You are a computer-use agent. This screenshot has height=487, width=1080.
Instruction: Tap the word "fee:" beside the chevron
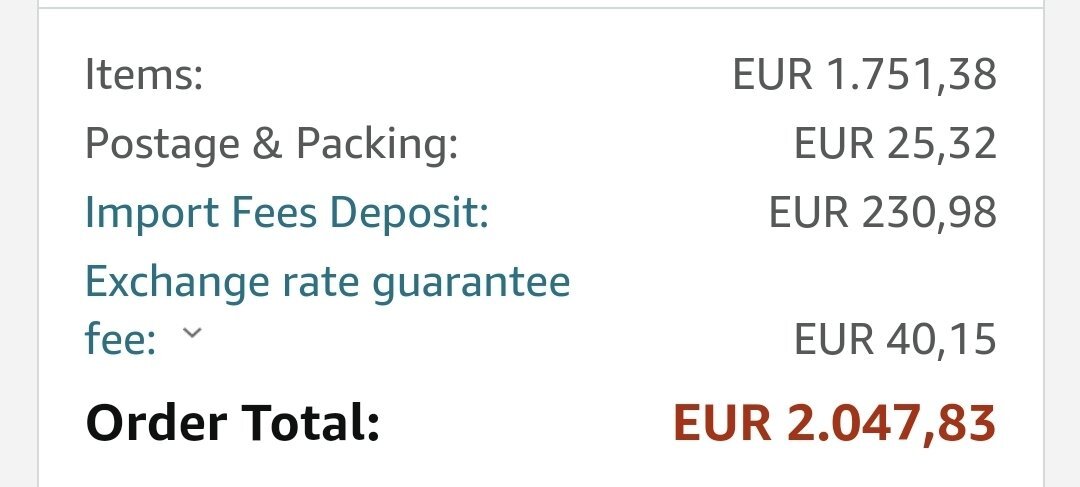point(121,340)
